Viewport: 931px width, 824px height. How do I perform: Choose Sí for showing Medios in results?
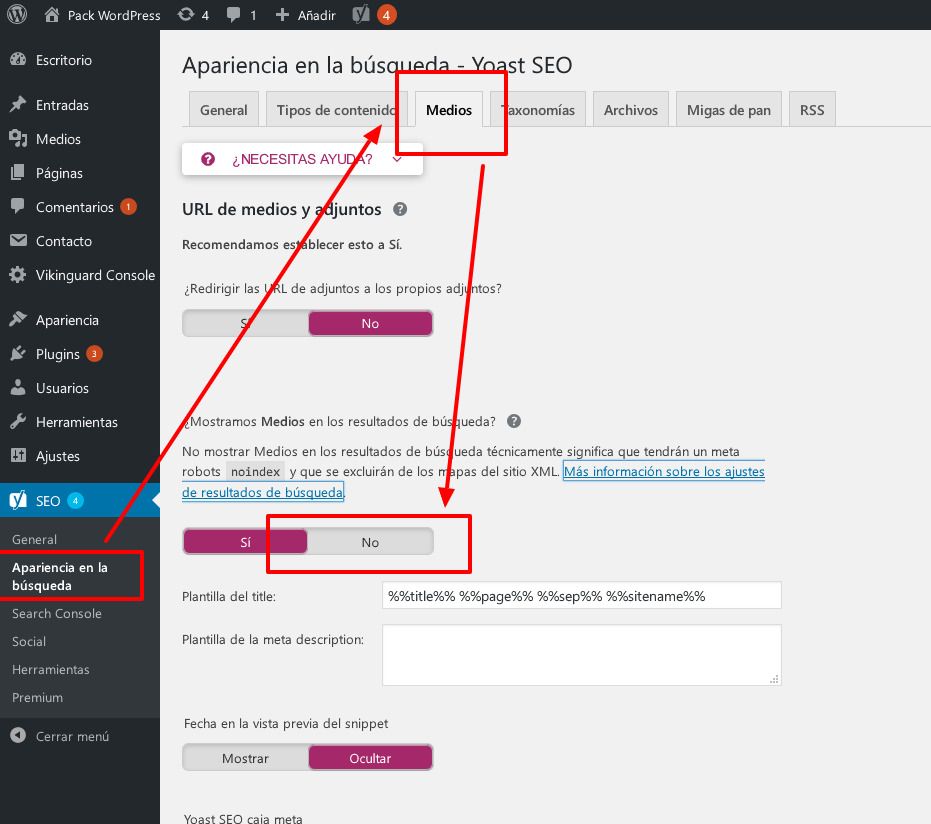coord(245,542)
